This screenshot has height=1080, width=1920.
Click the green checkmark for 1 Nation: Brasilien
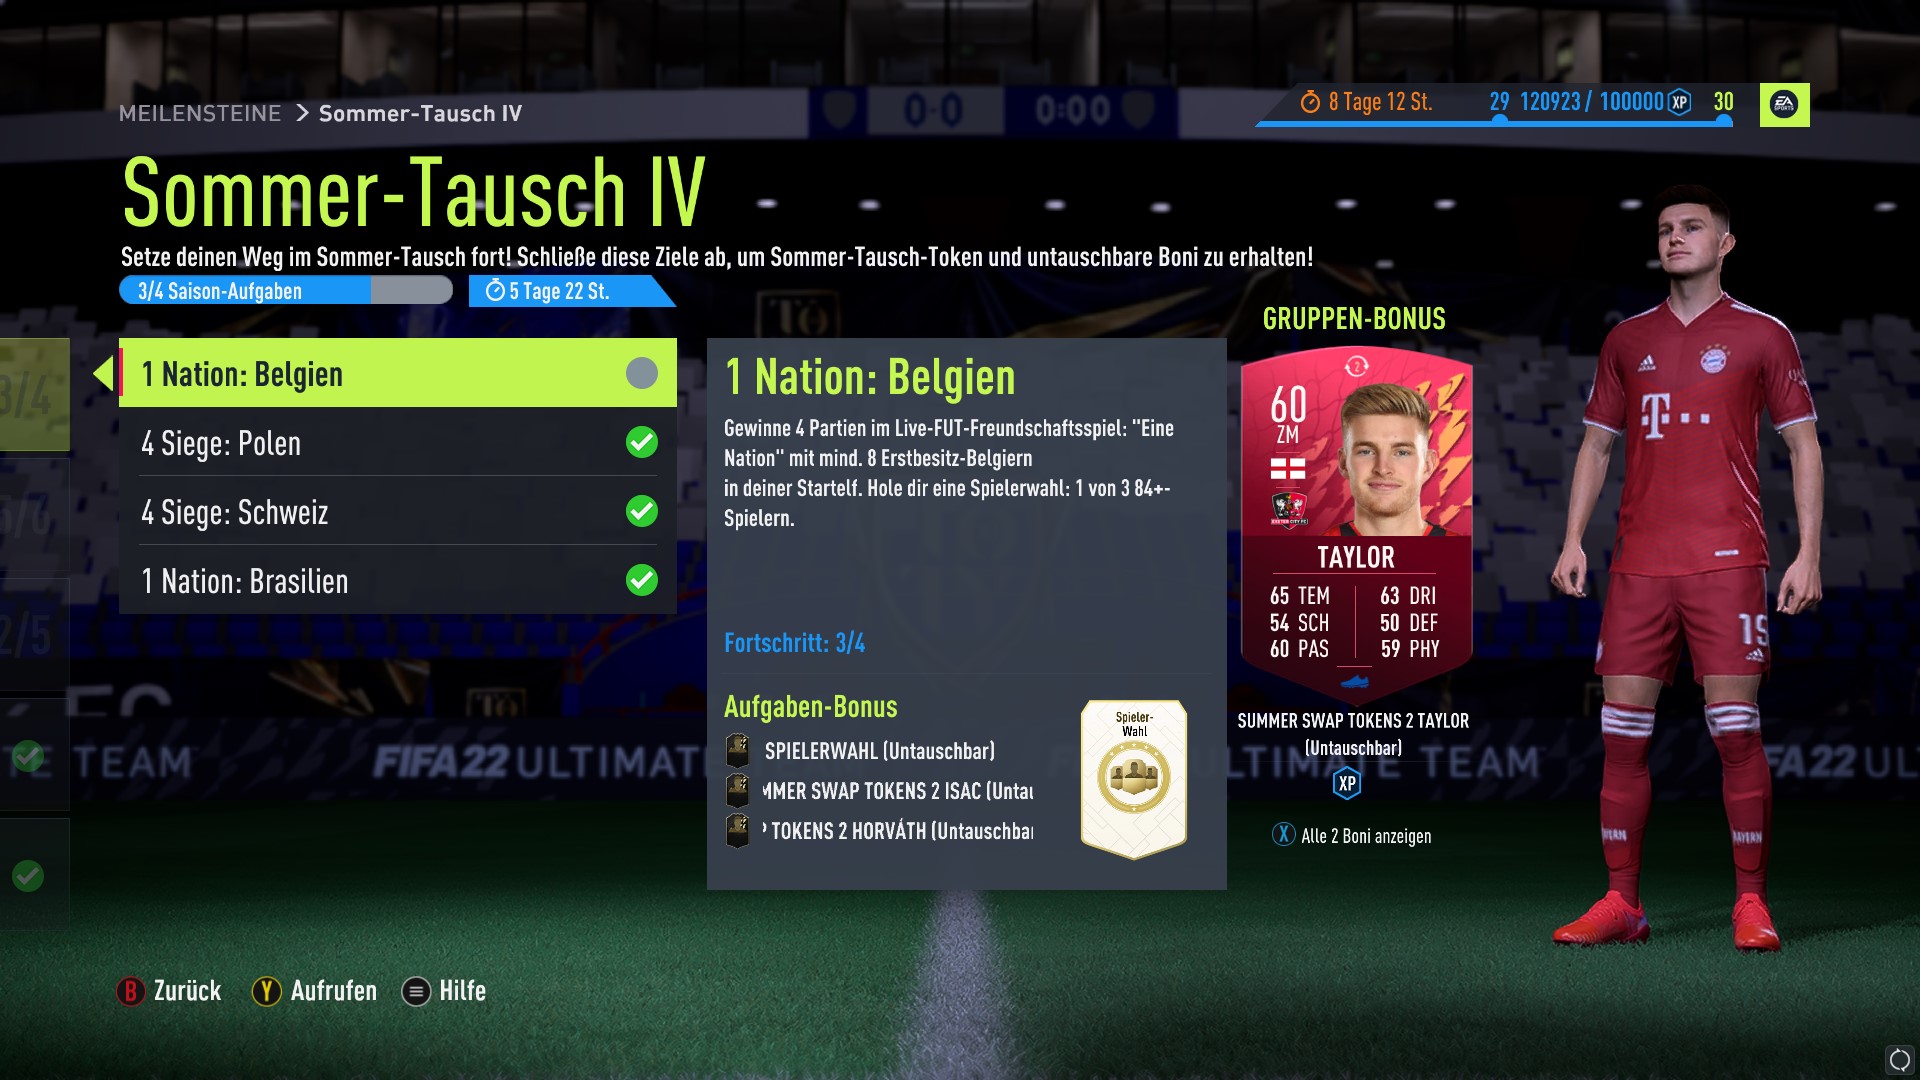[x=642, y=580]
